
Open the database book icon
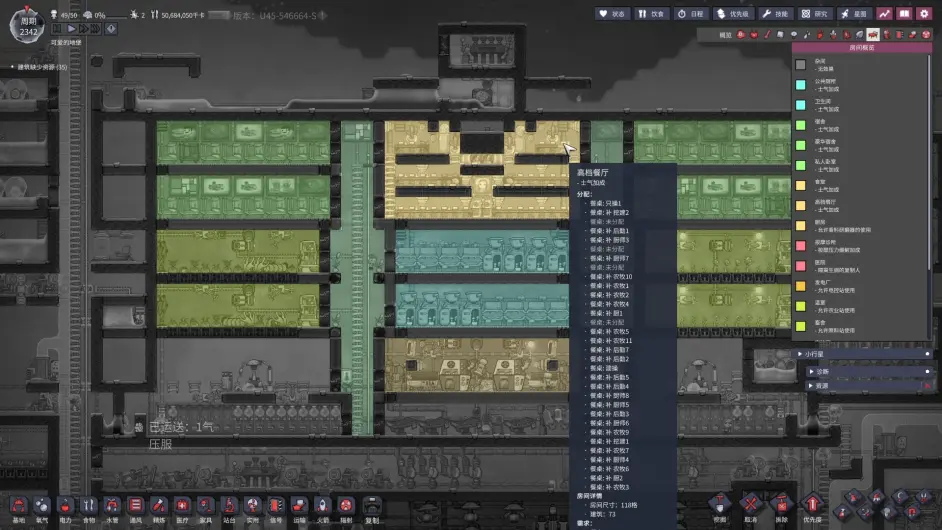click(904, 14)
